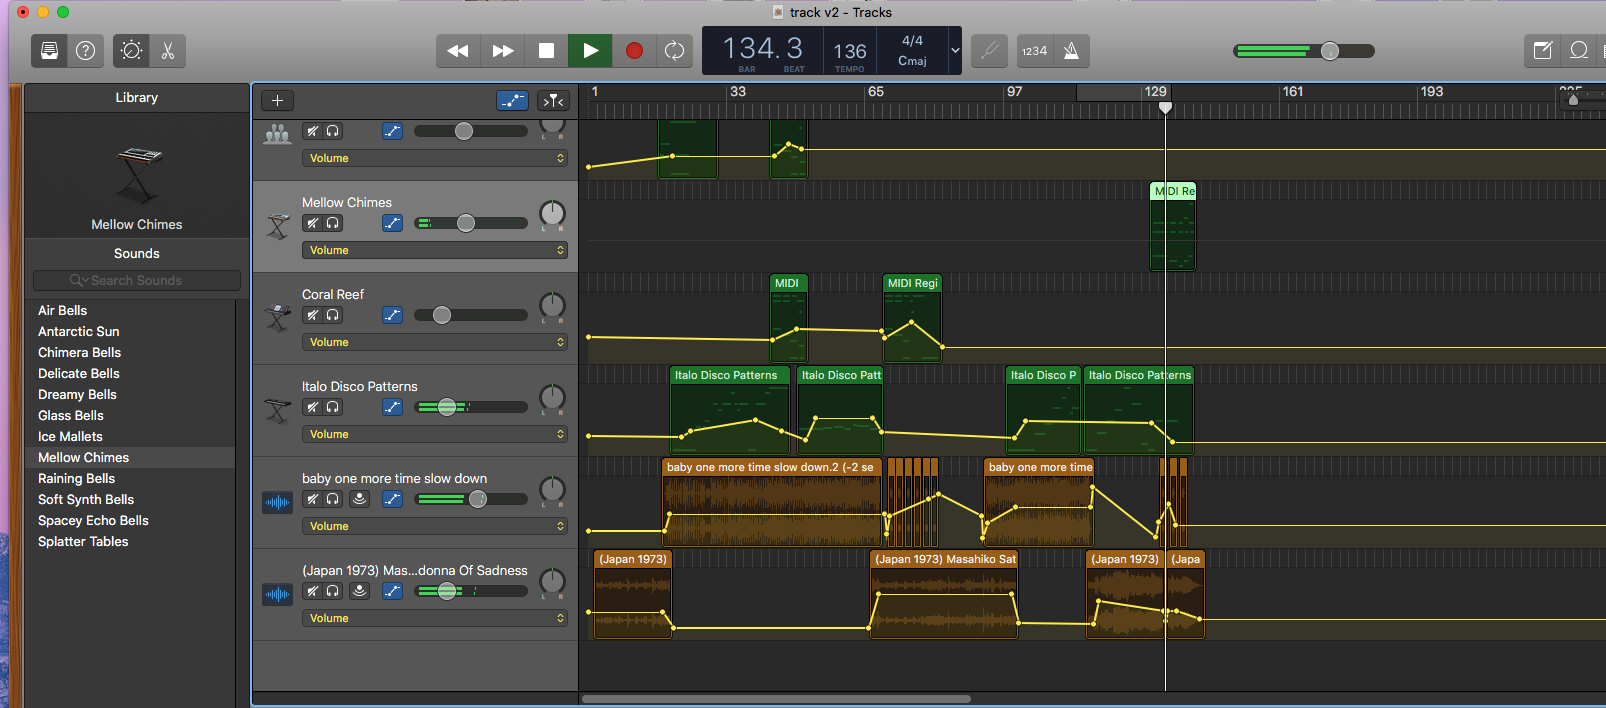
Task: Select Glass Bells in the sound list
Action: click(71, 415)
